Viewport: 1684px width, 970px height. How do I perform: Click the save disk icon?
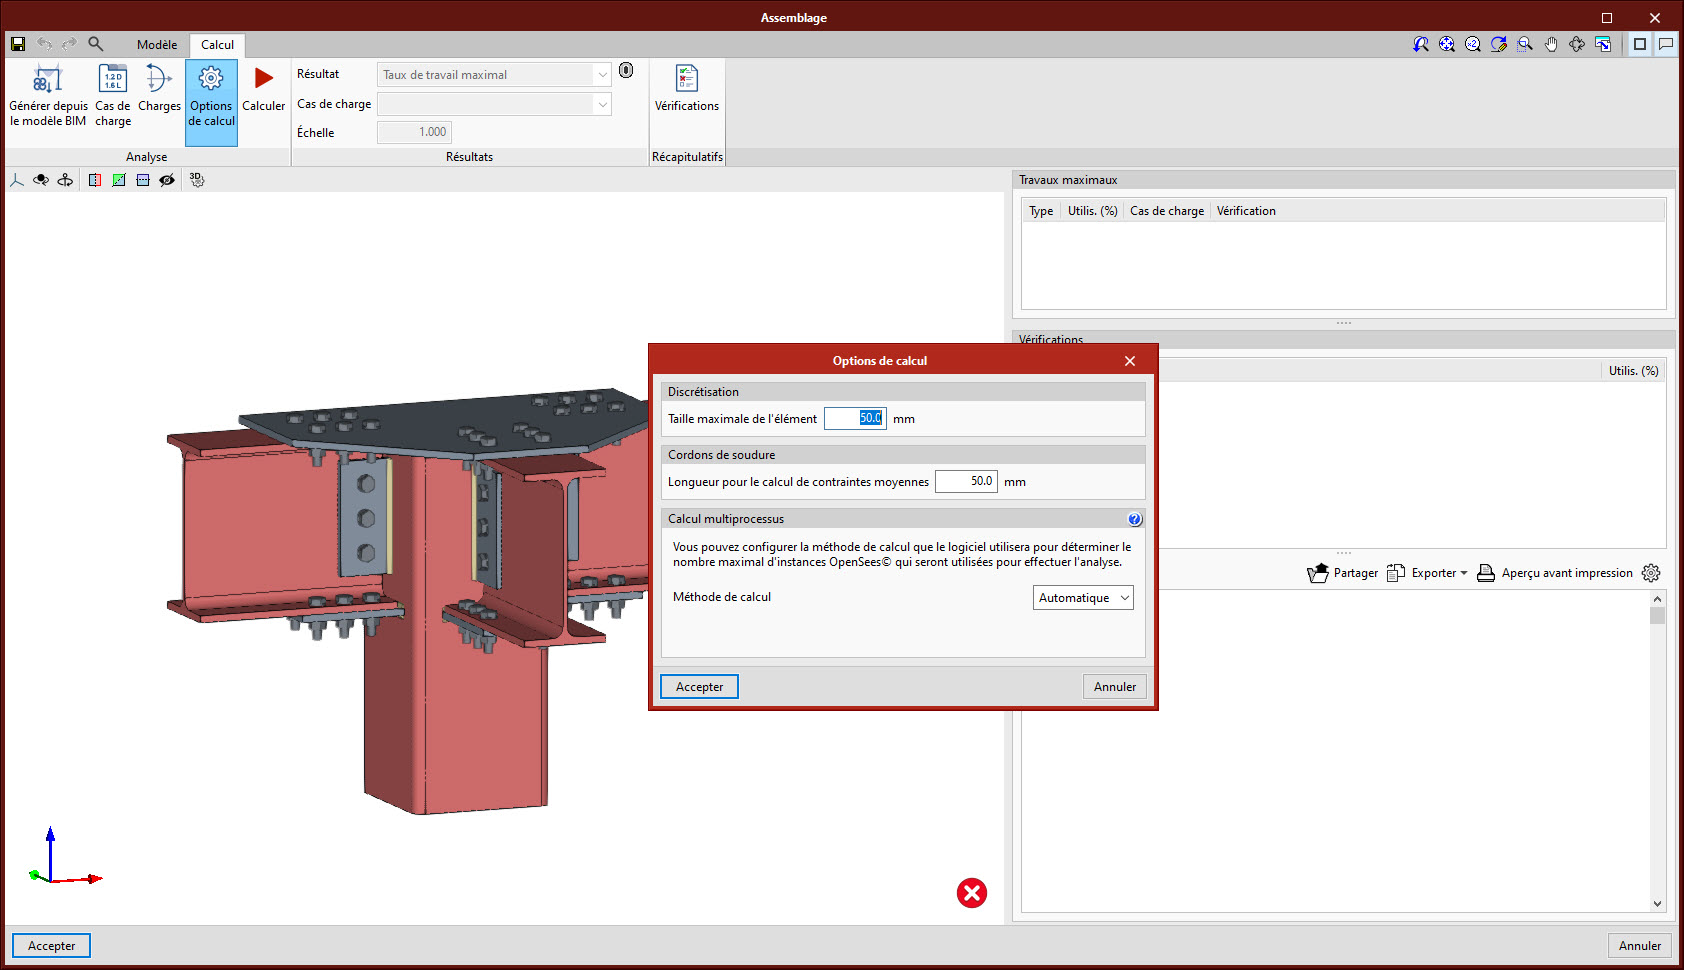point(18,44)
